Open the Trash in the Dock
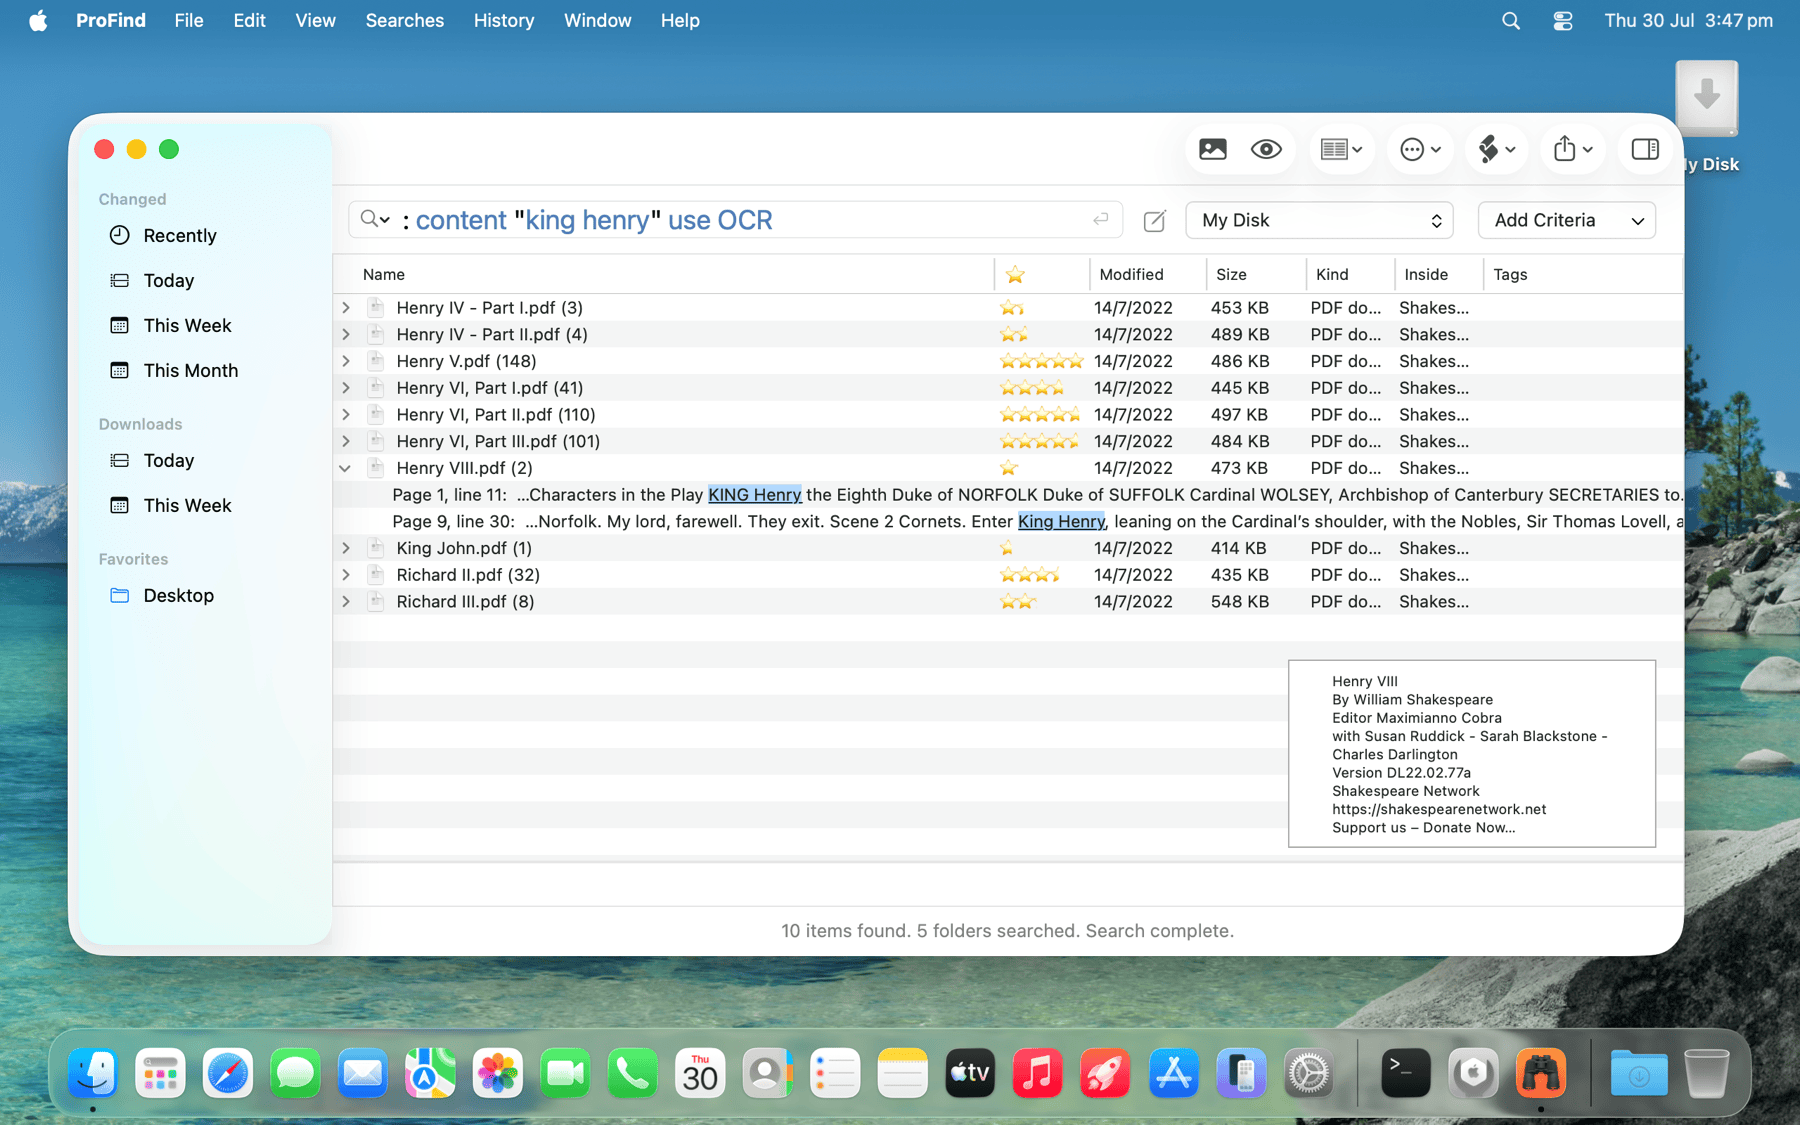The height and width of the screenshot is (1125, 1800). (1706, 1073)
